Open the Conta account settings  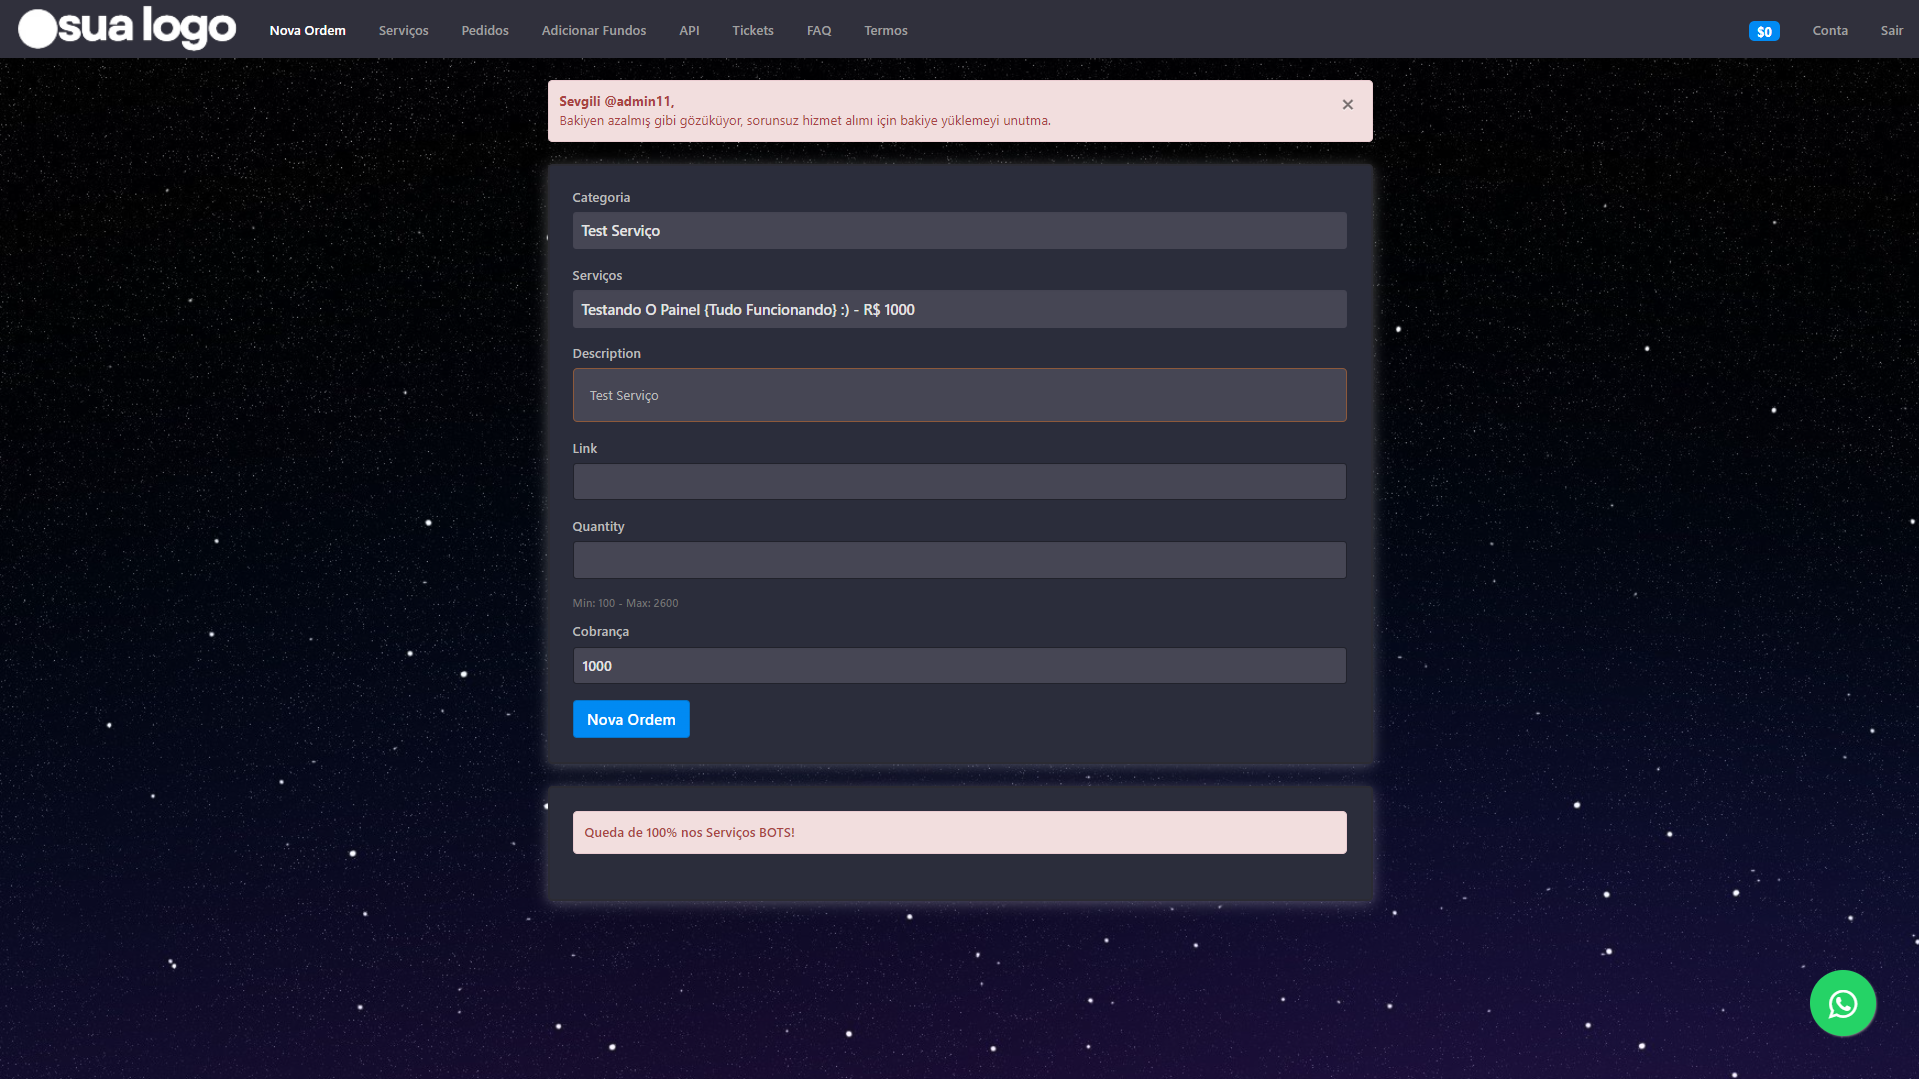(x=1829, y=30)
